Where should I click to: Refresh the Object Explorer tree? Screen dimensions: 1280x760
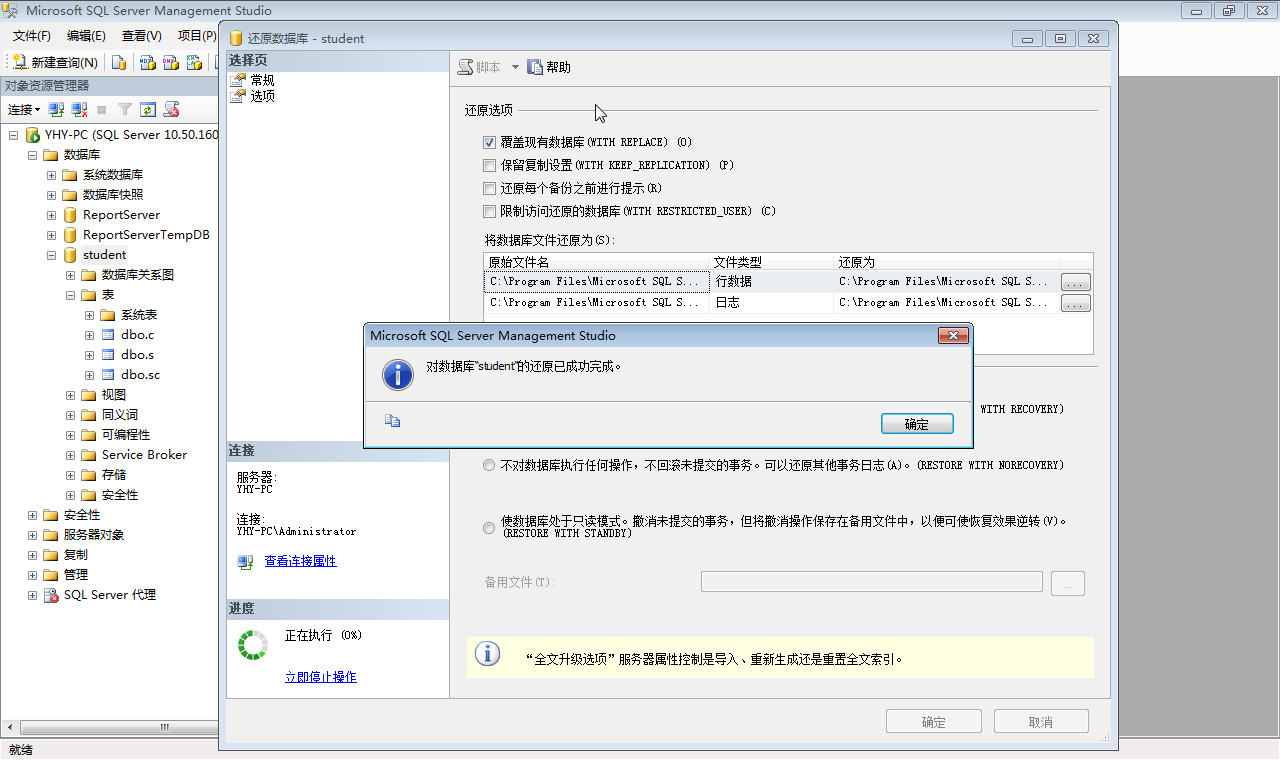(148, 109)
